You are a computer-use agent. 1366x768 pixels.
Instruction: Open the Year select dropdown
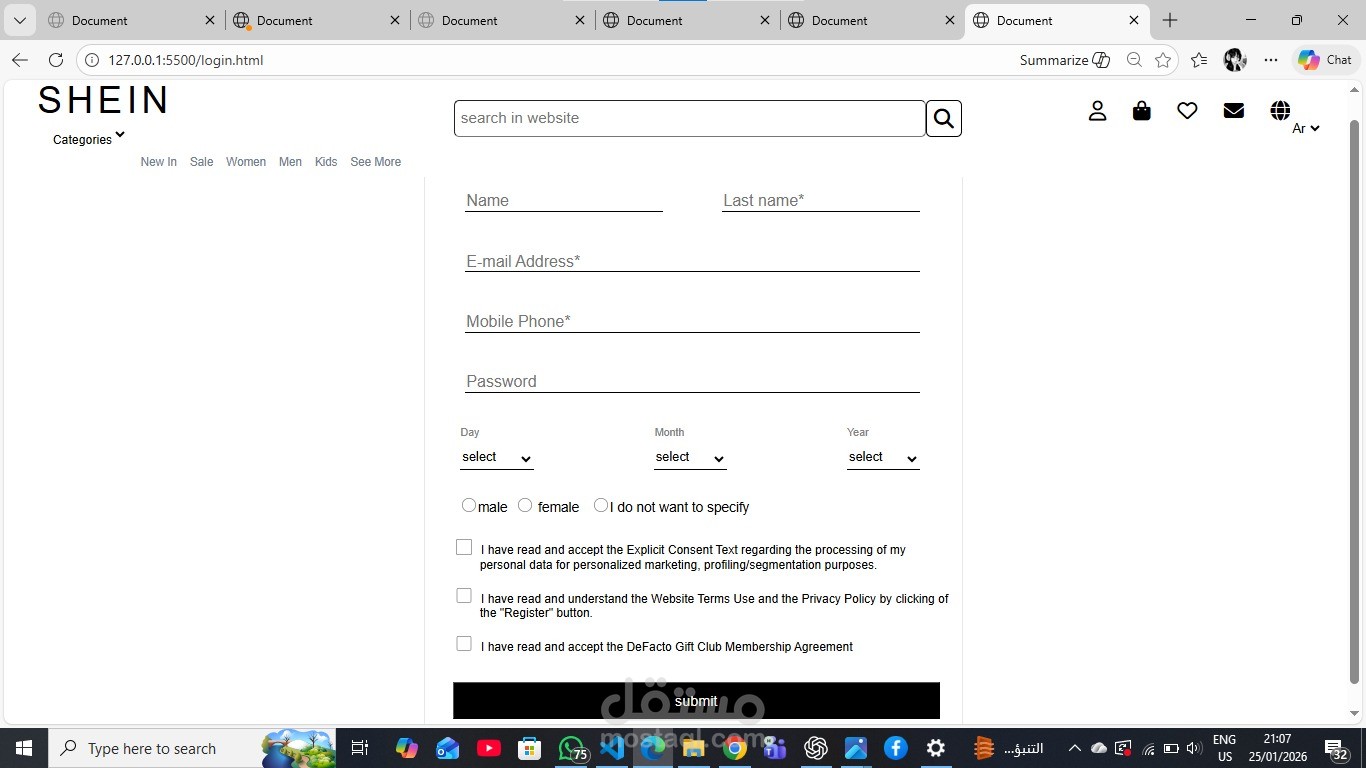(x=883, y=457)
